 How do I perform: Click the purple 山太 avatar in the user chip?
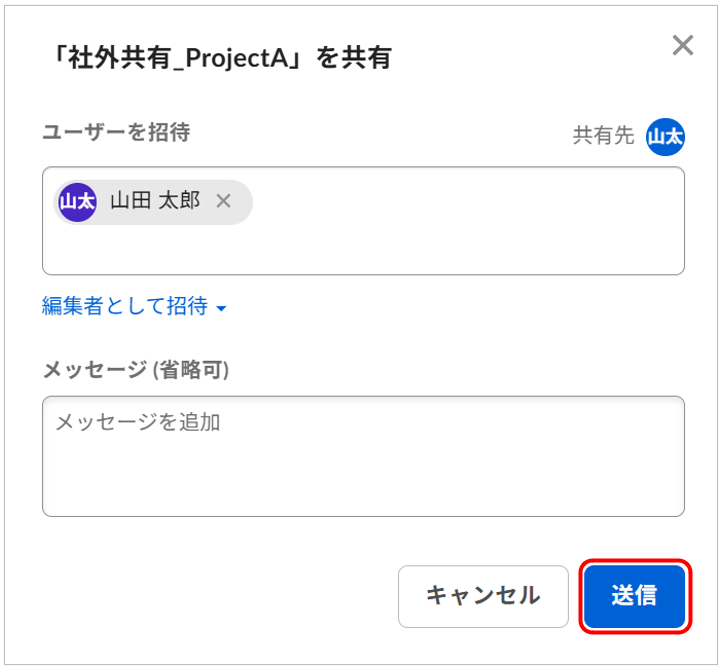(x=77, y=201)
